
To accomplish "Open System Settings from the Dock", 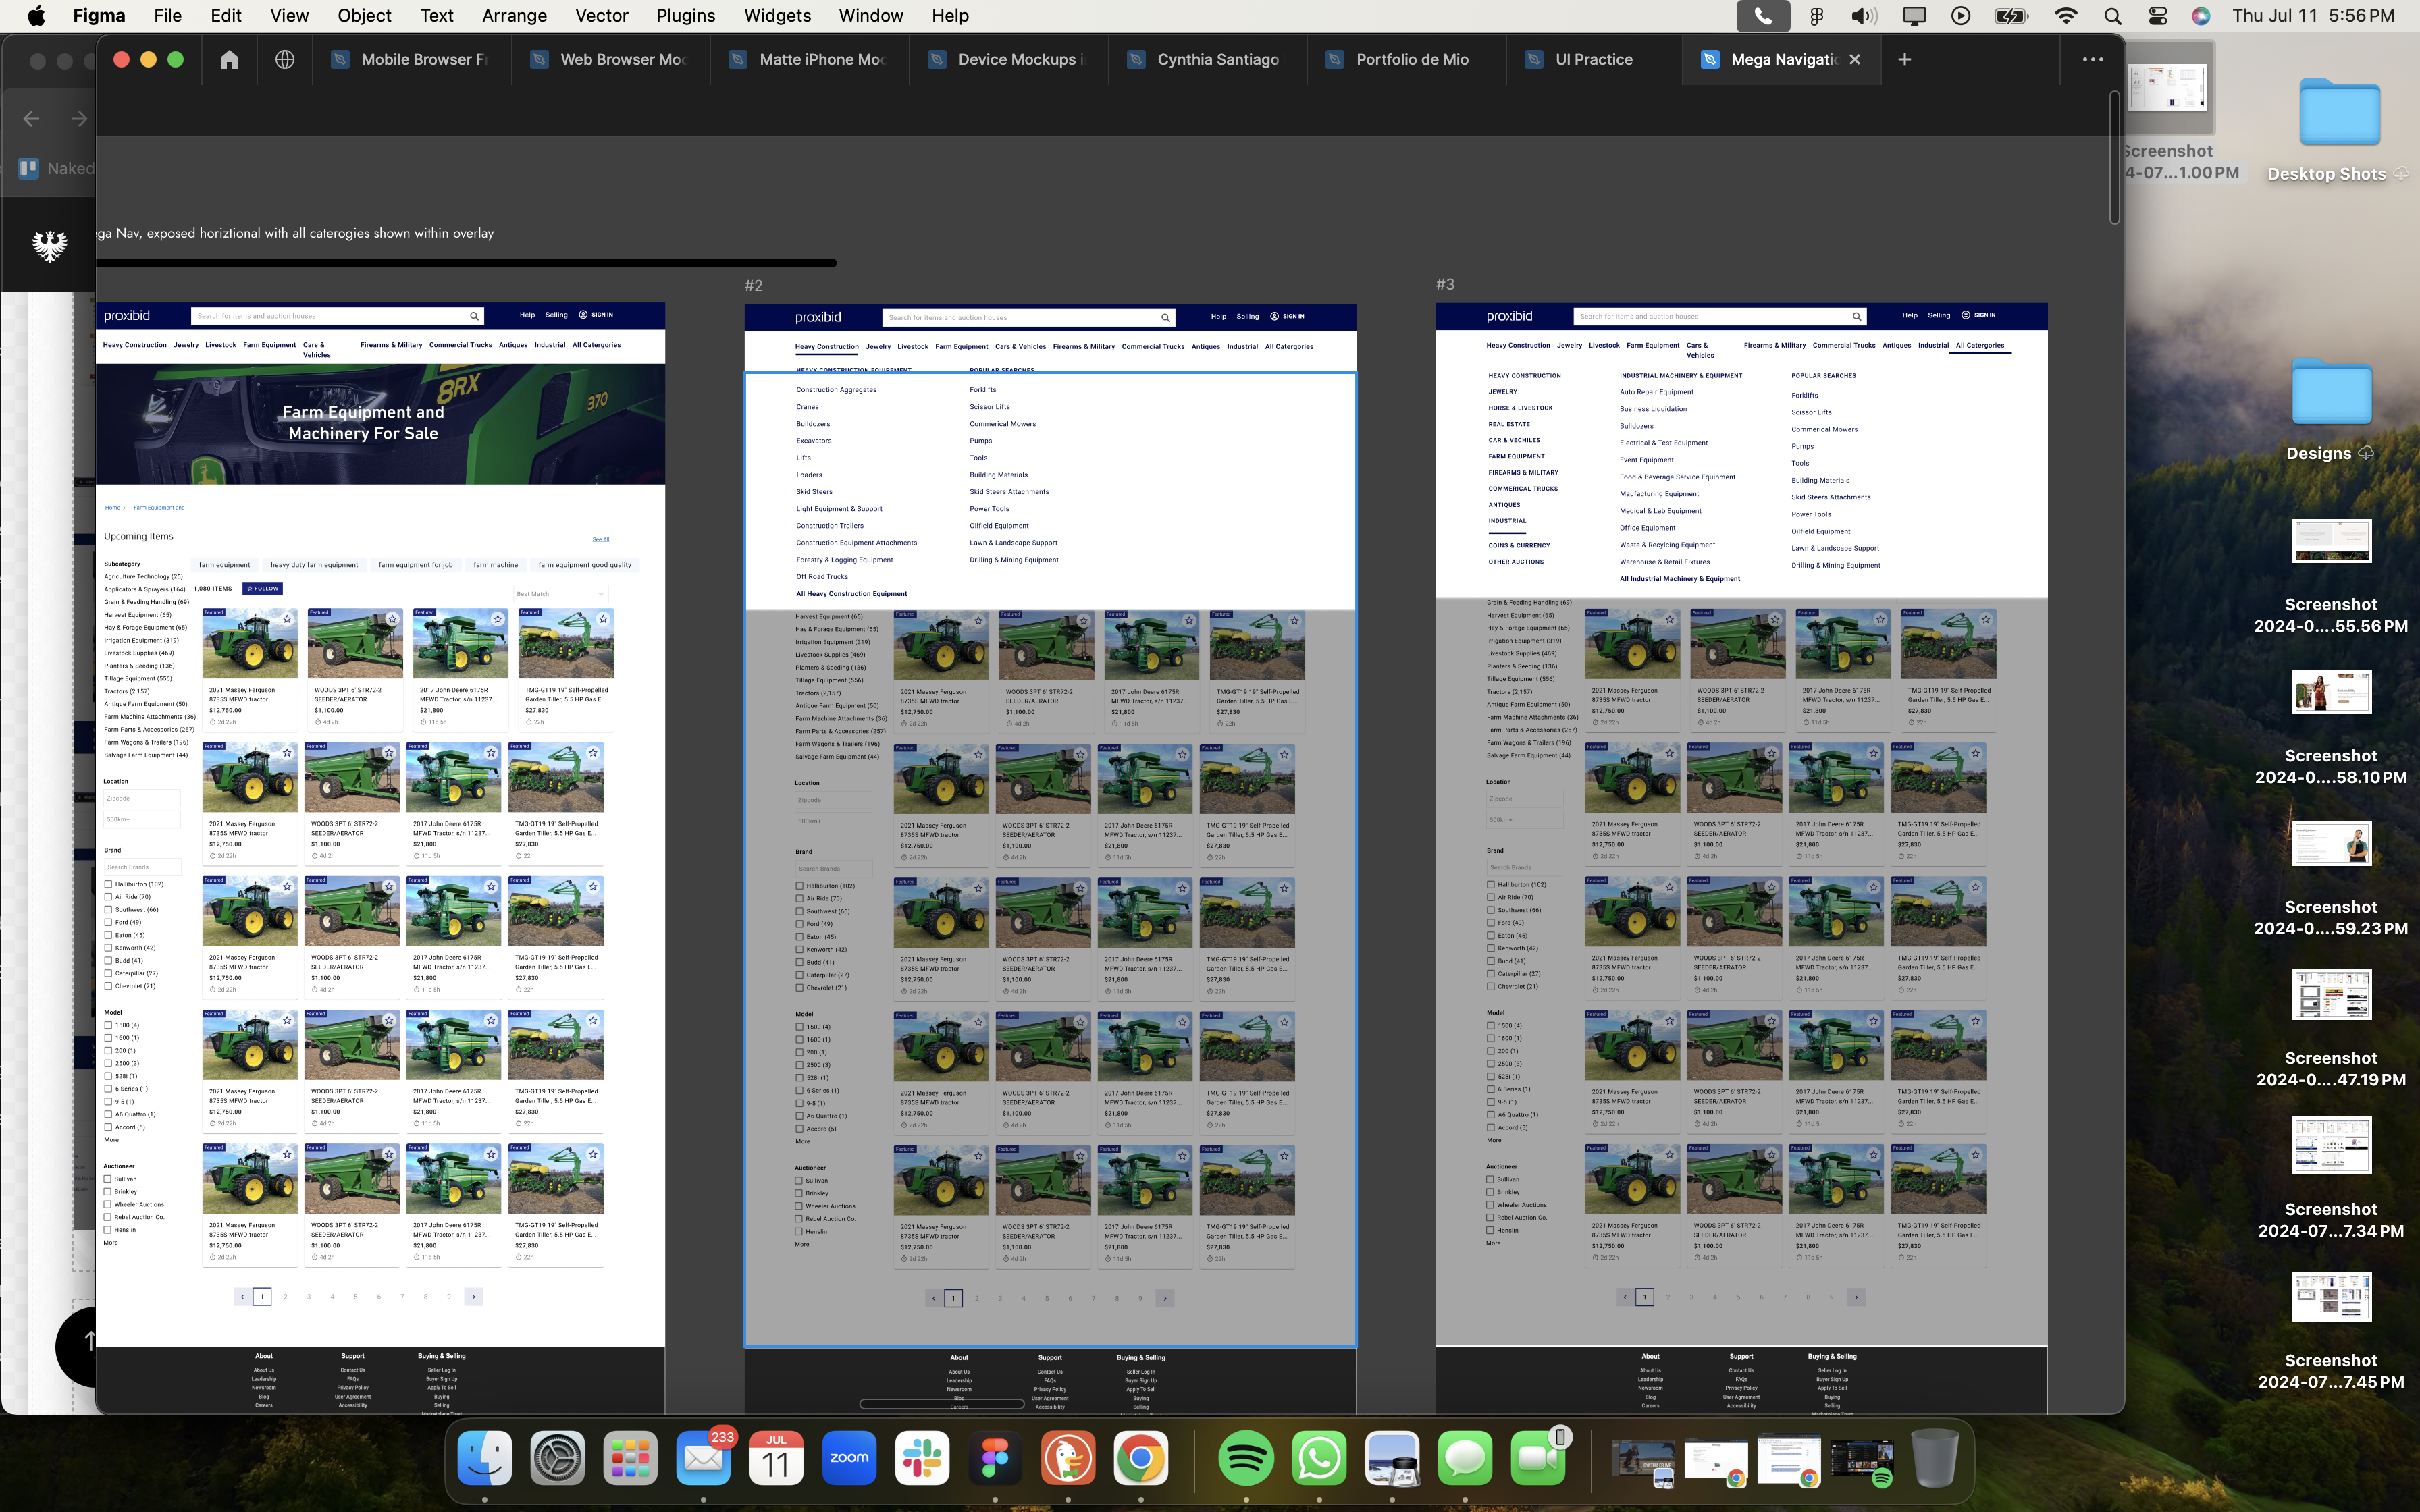I will tap(558, 1459).
